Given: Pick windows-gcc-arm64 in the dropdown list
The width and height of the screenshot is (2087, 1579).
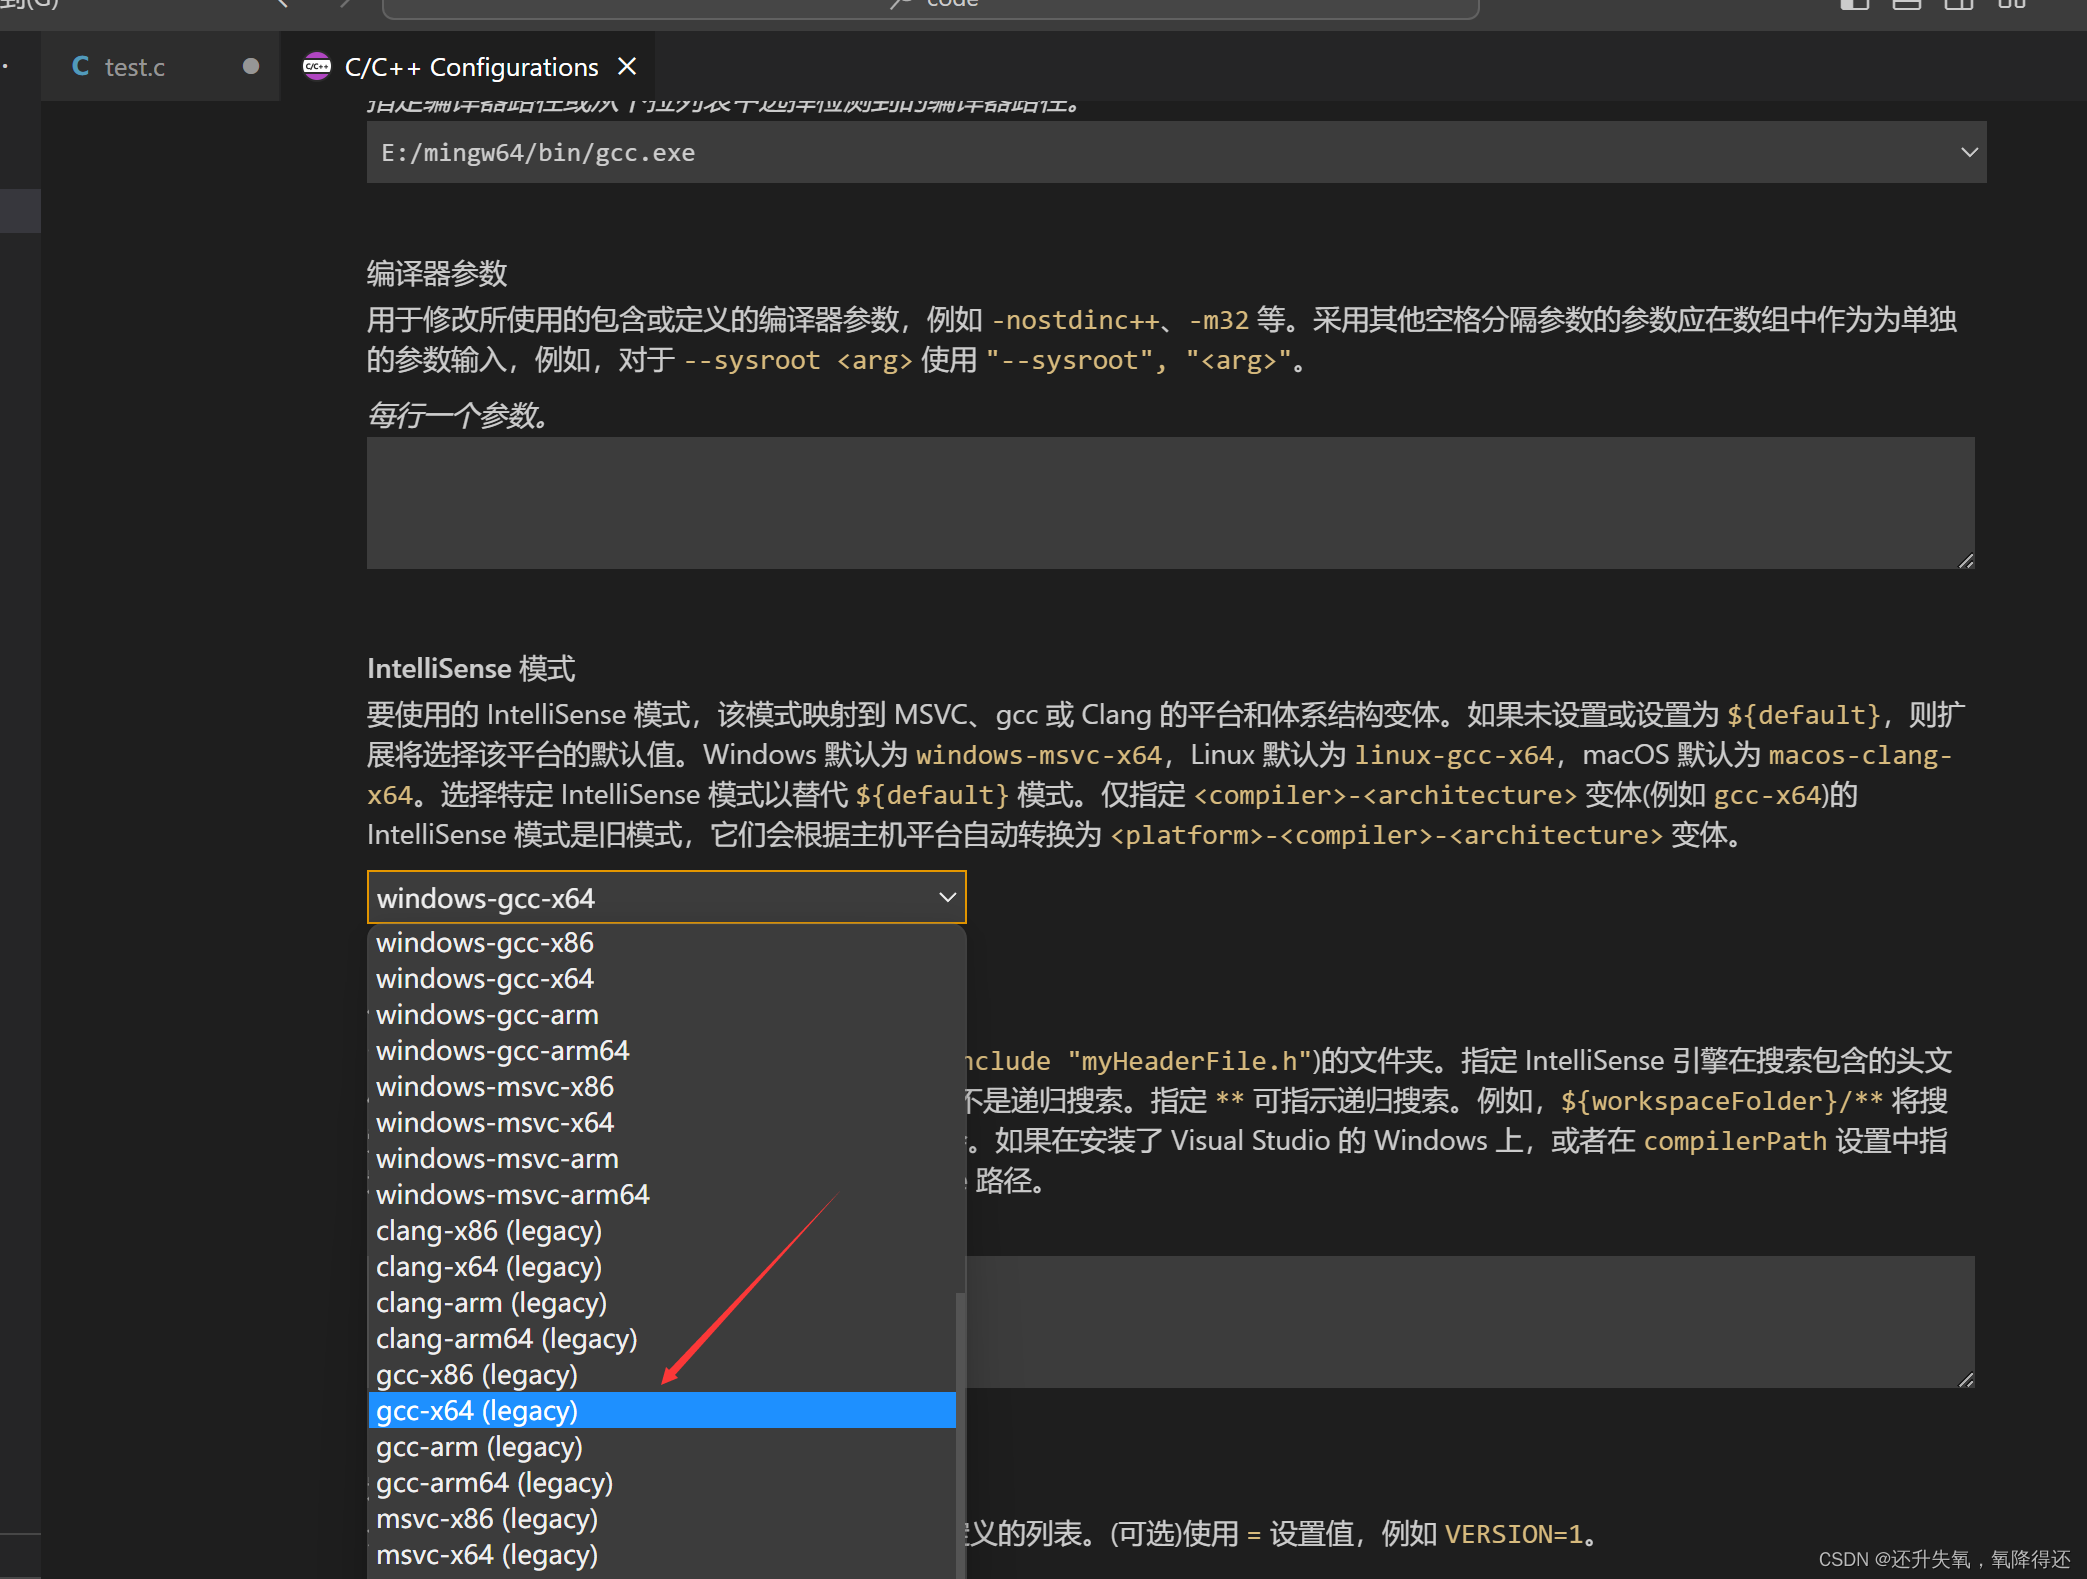Looking at the screenshot, I should coord(661,1051).
